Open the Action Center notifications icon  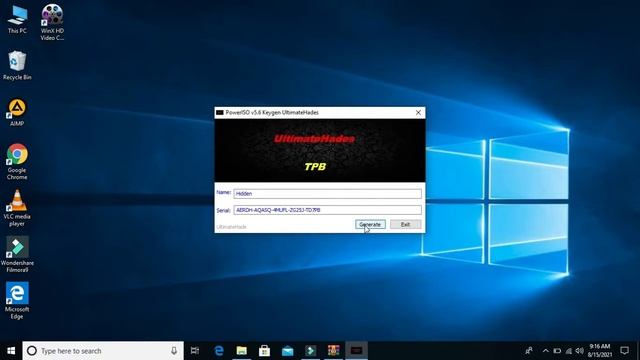(624, 351)
